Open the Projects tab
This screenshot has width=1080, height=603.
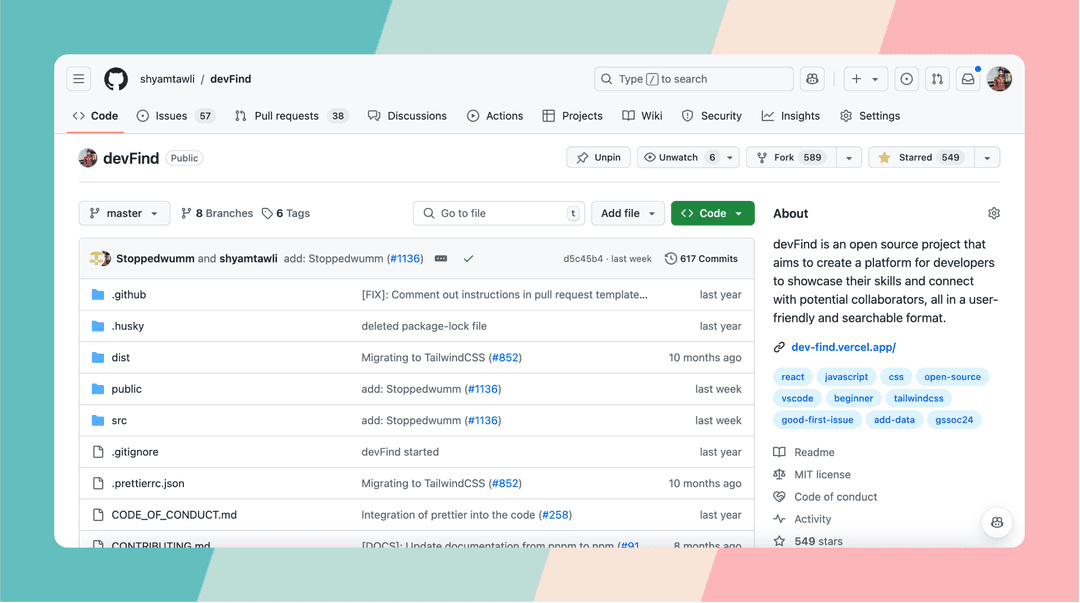pos(572,116)
